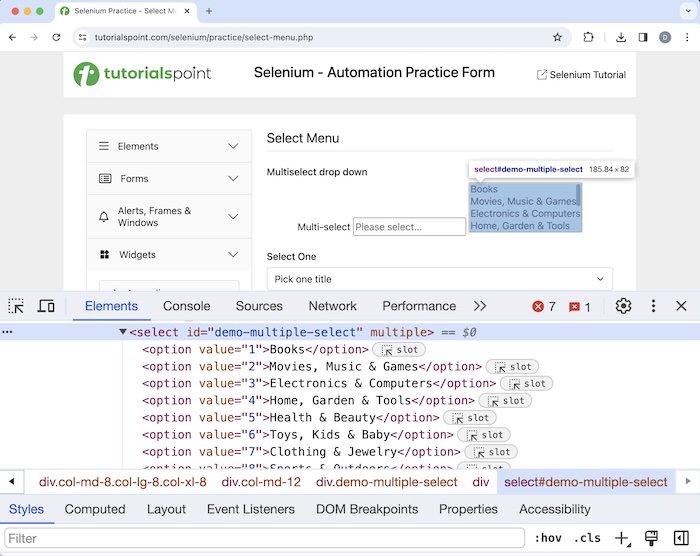Open DevTools settings gear
Viewport: 700px width, 556px height.
(x=623, y=306)
